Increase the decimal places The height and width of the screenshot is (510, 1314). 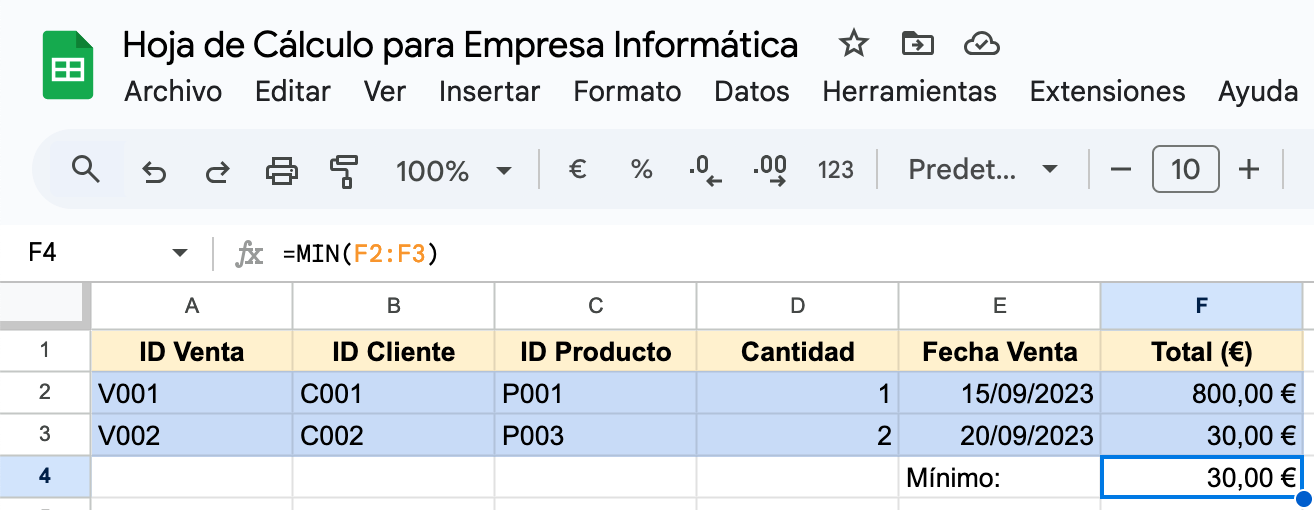coord(771,170)
